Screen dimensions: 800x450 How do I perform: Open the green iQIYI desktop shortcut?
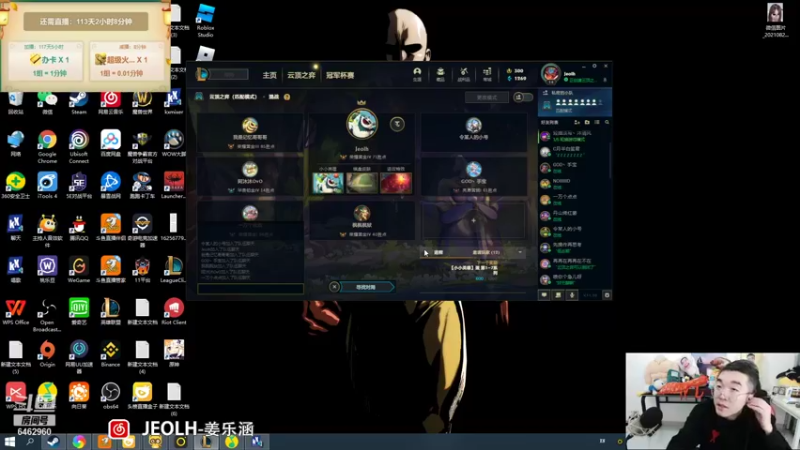point(79,312)
